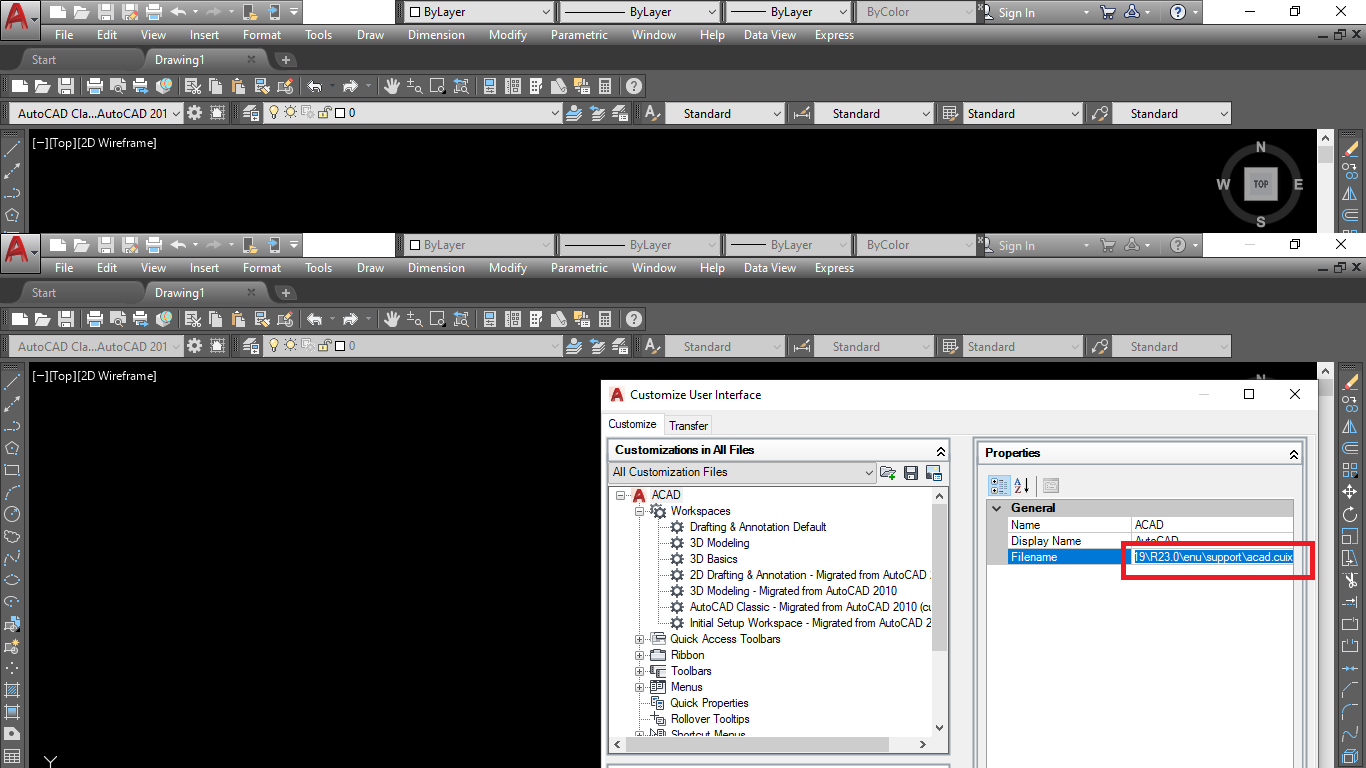The width and height of the screenshot is (1366, 768).
Task: Open Layer Properties Manager icon in lower window
Action: pos(250,346)
